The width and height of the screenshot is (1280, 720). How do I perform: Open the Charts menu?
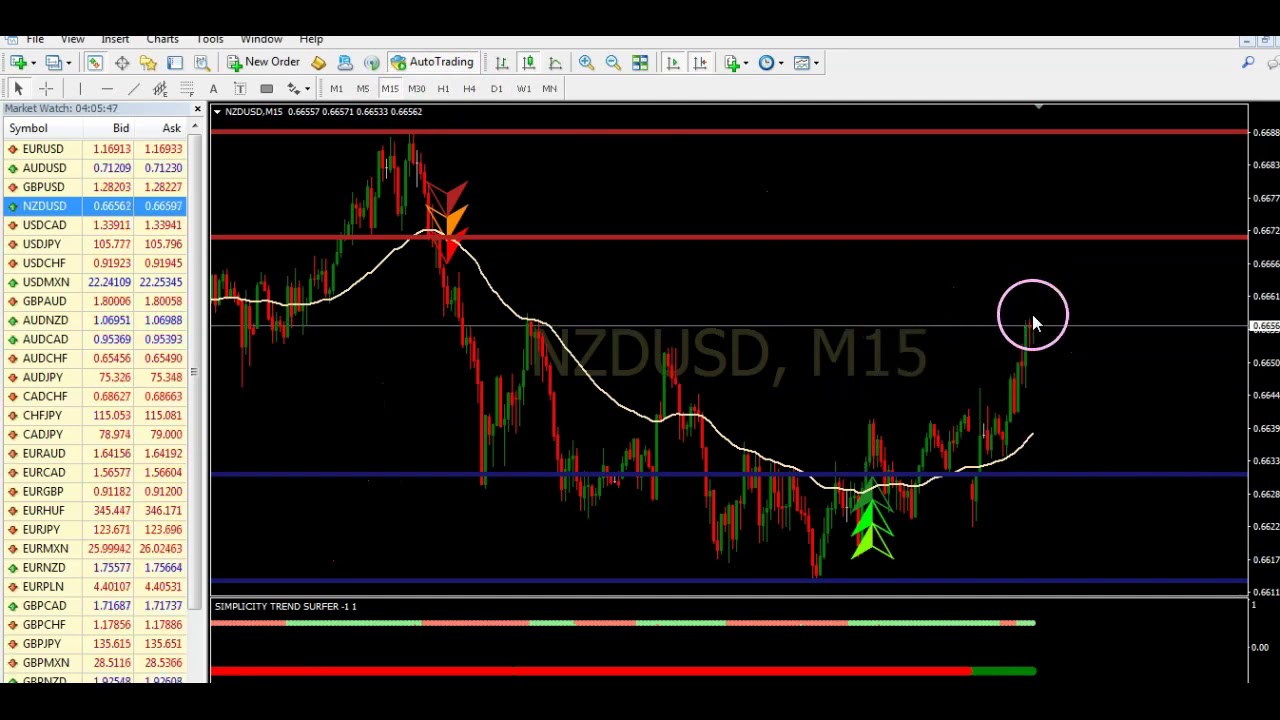[162, 40]
